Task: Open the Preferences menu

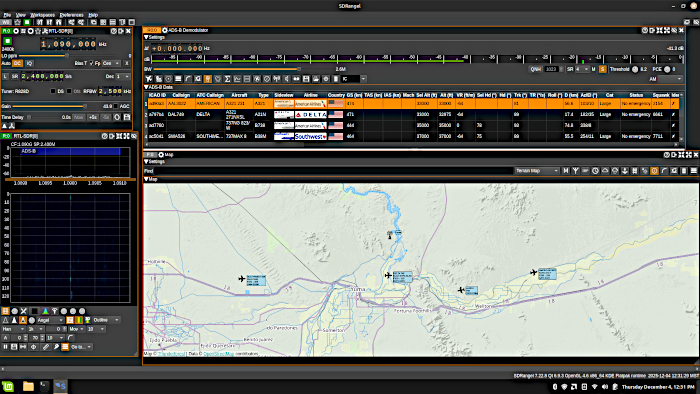Action: tap(71, 15)
